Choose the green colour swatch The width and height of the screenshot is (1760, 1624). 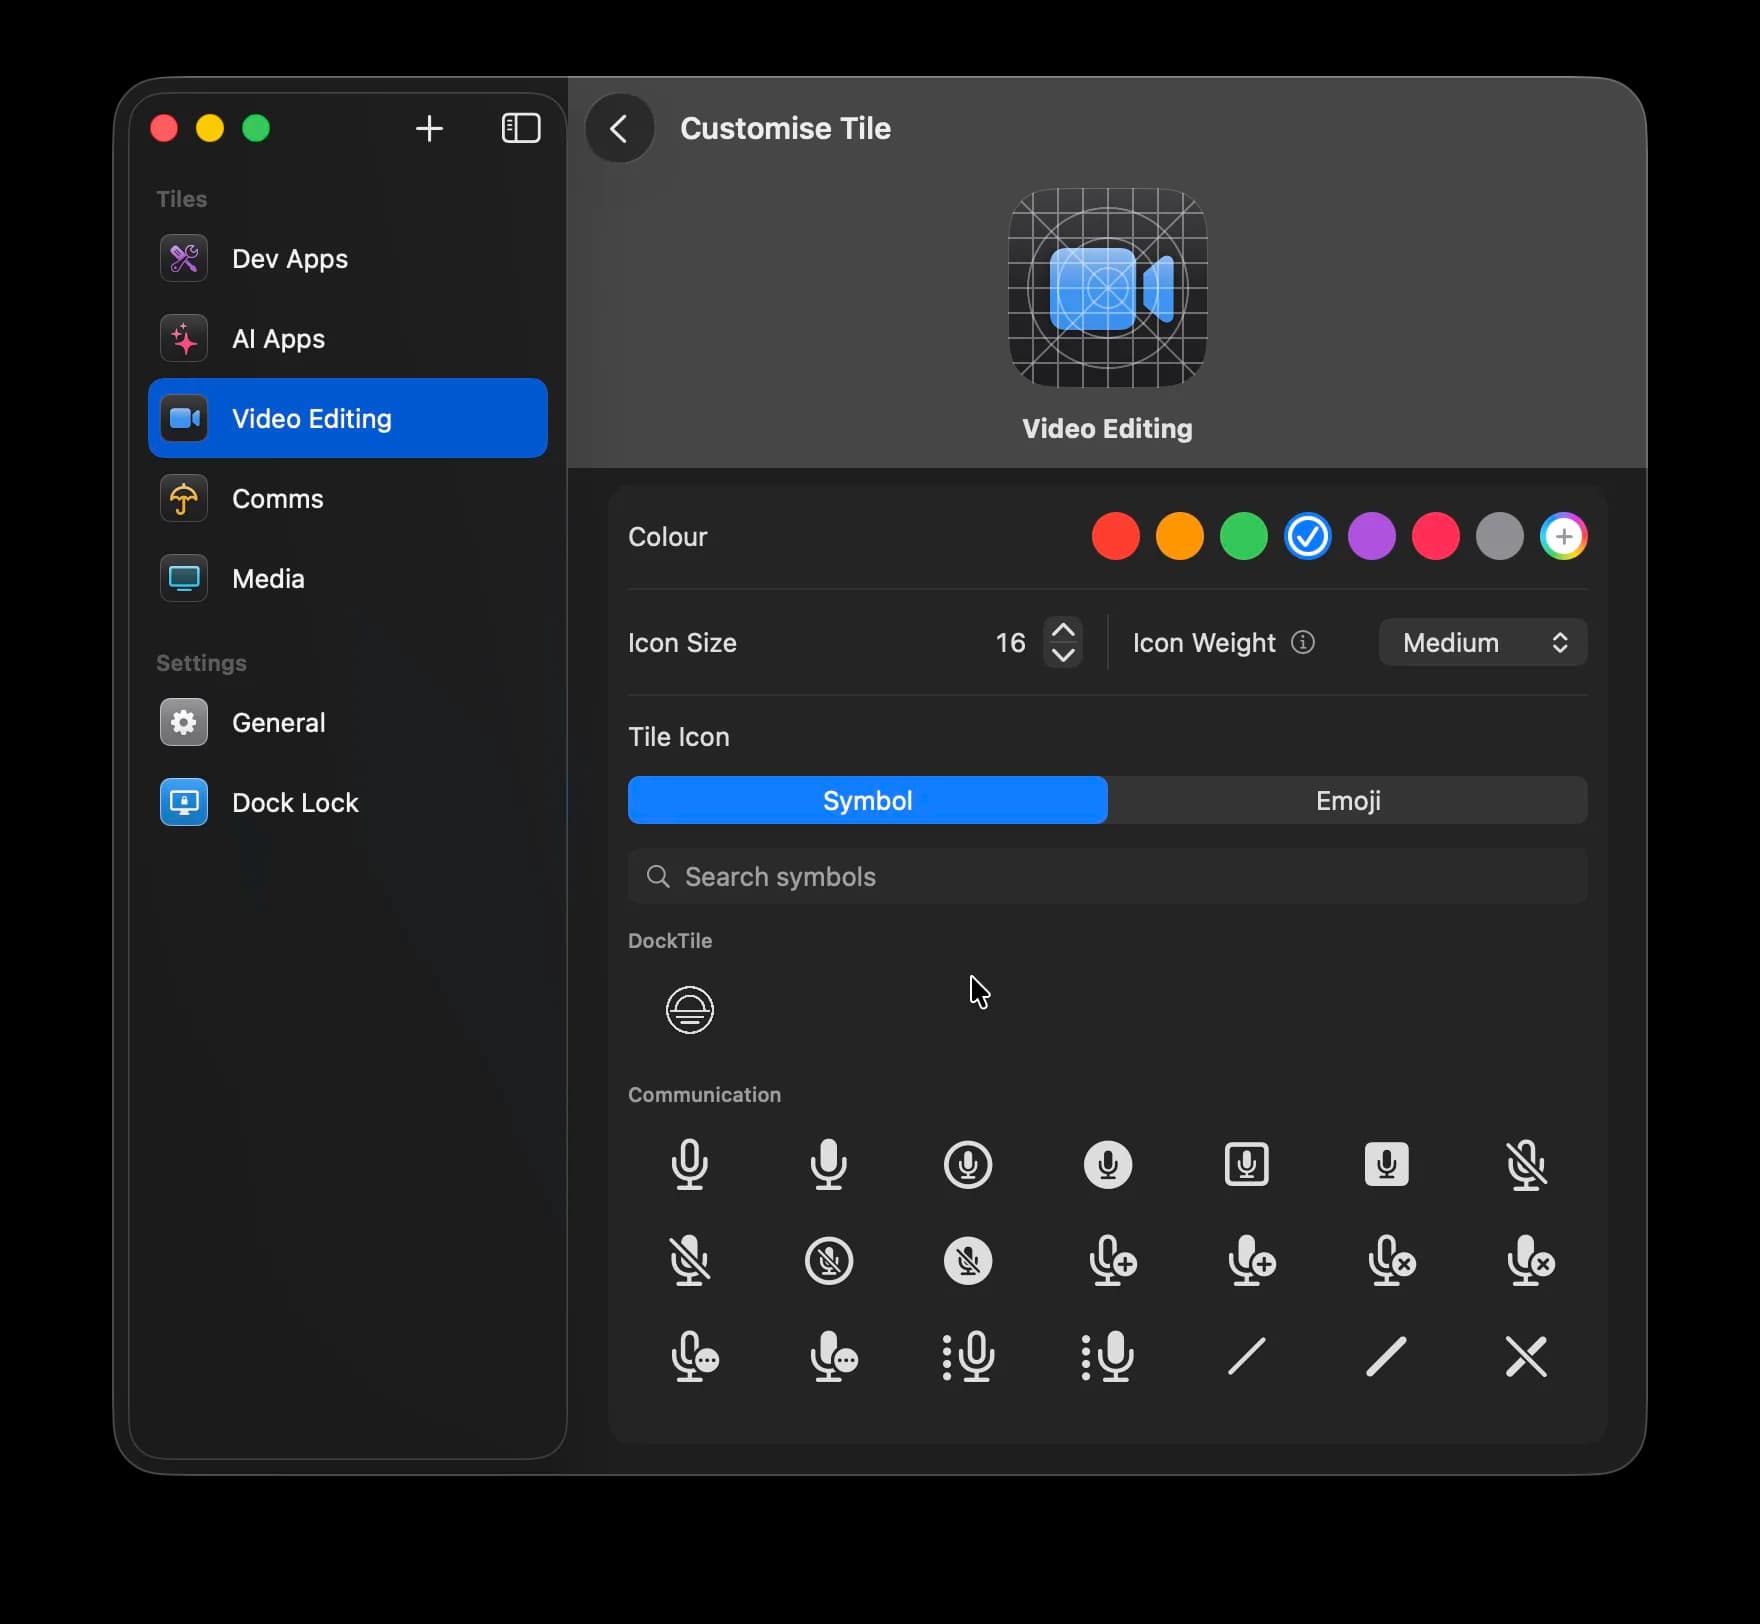(1244, 536)
